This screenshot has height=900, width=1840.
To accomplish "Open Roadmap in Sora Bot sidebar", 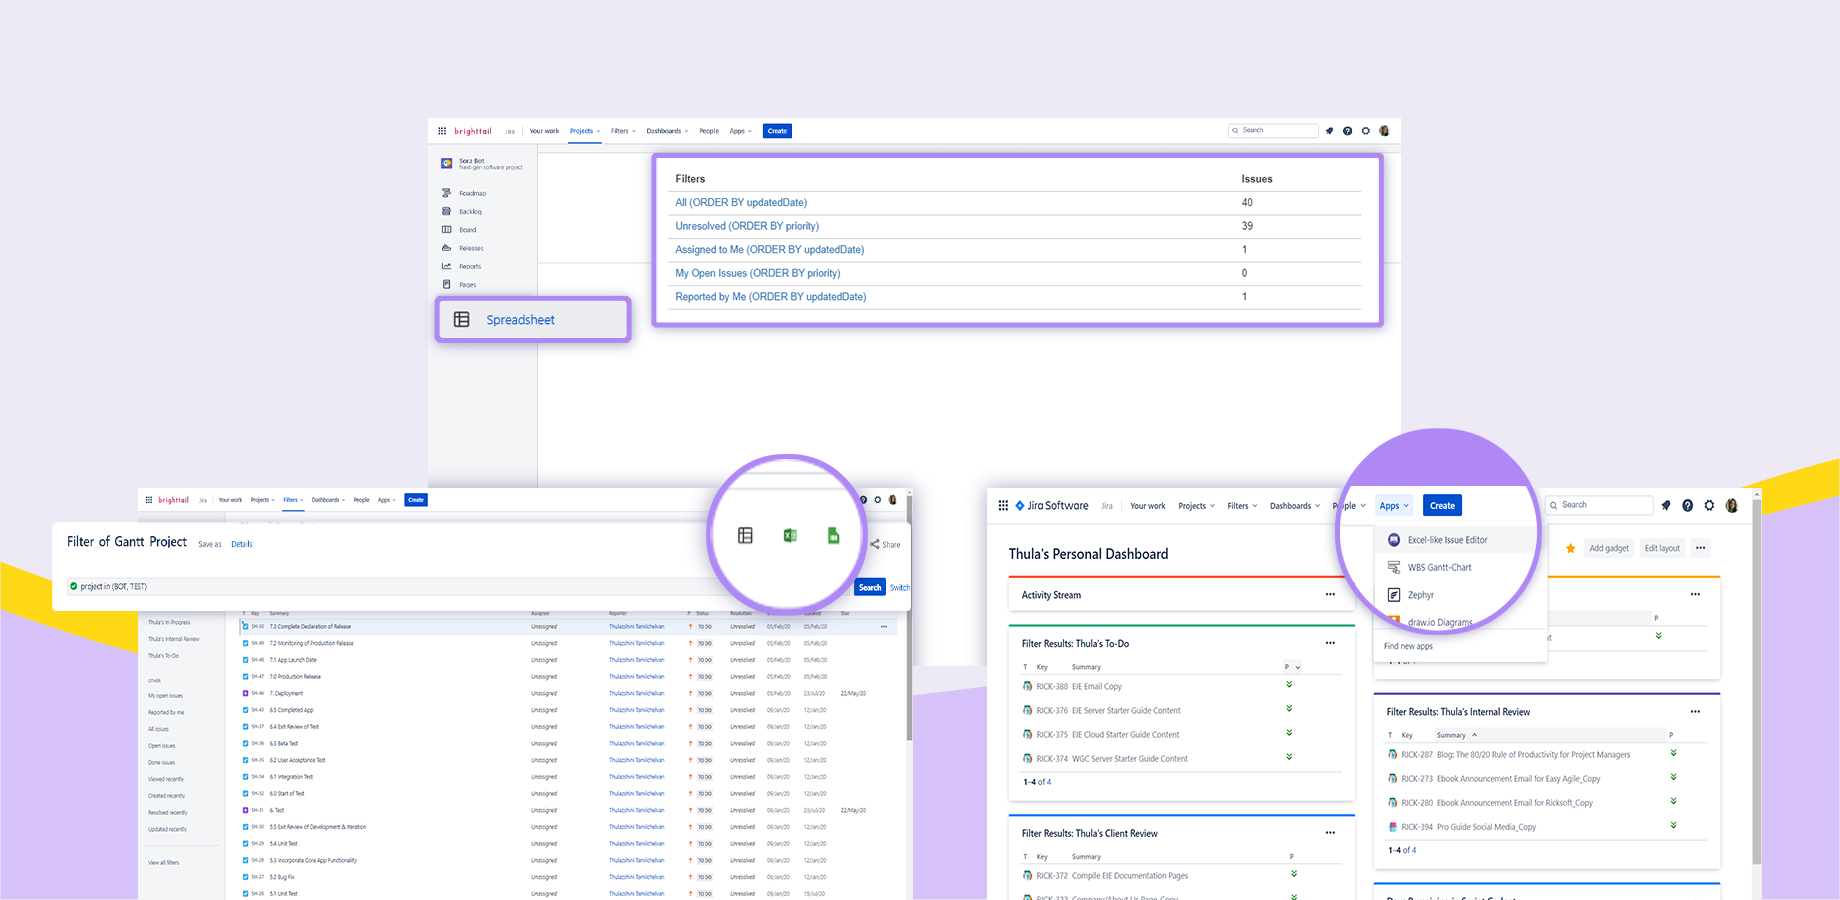I will (464, 193).
